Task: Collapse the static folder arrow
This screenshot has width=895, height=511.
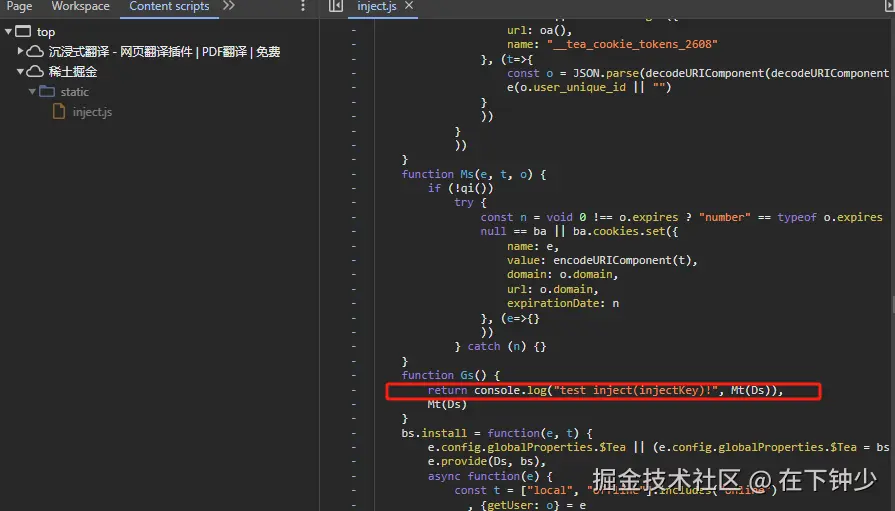Action: (33, 92)
